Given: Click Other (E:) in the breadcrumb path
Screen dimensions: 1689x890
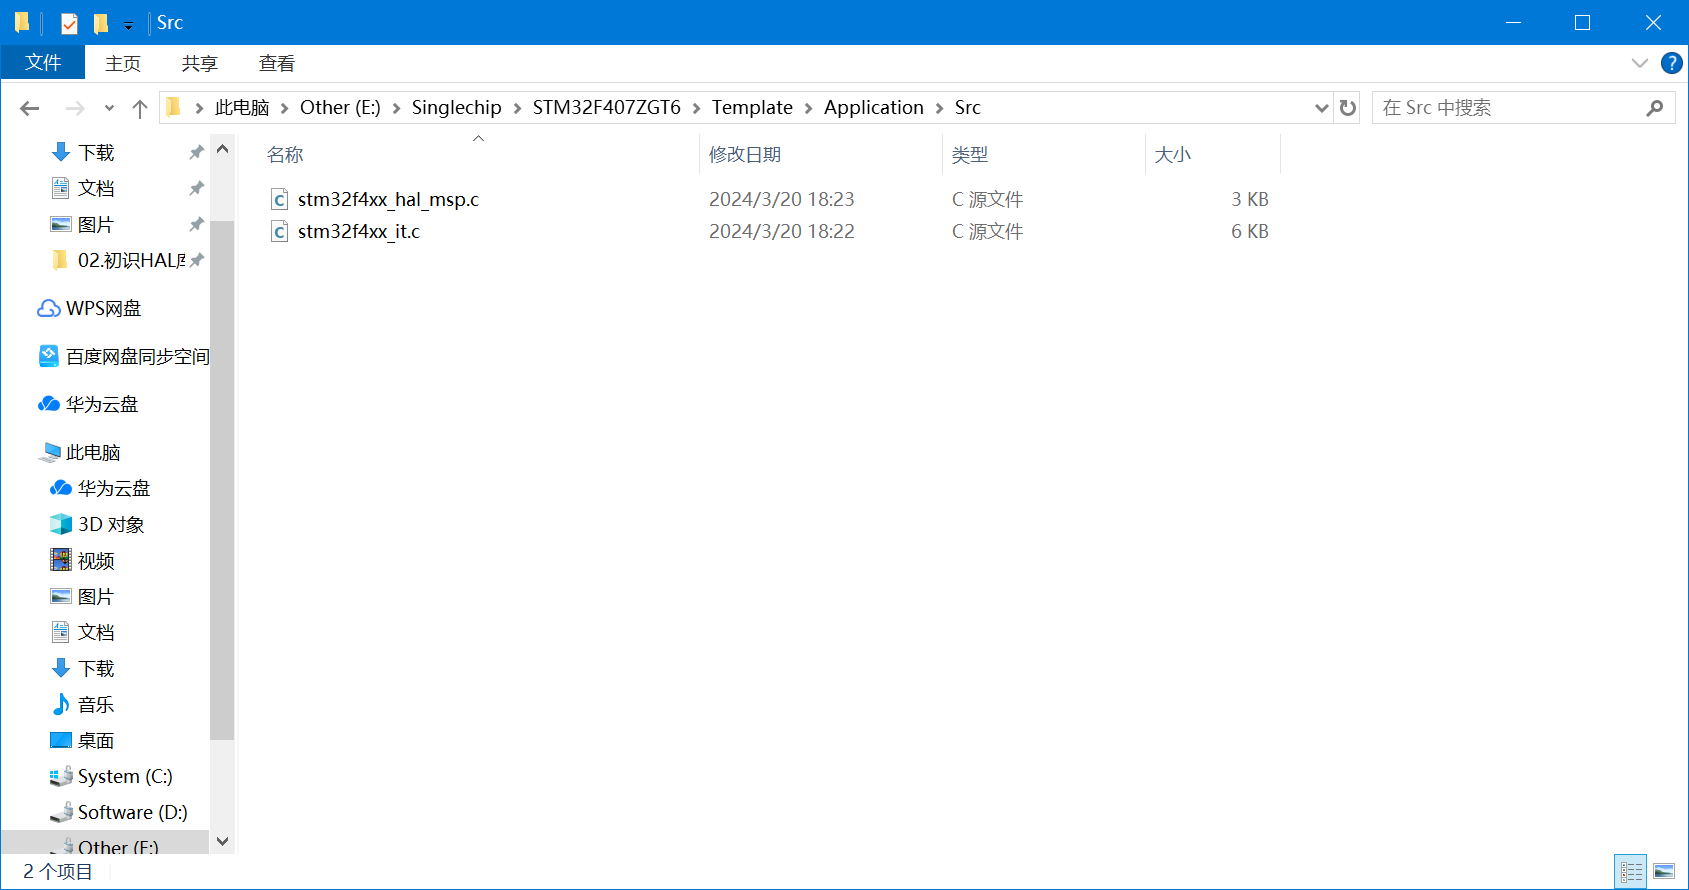Looking at the screenshot, I should pyautogui.click(x=340, y=107).
